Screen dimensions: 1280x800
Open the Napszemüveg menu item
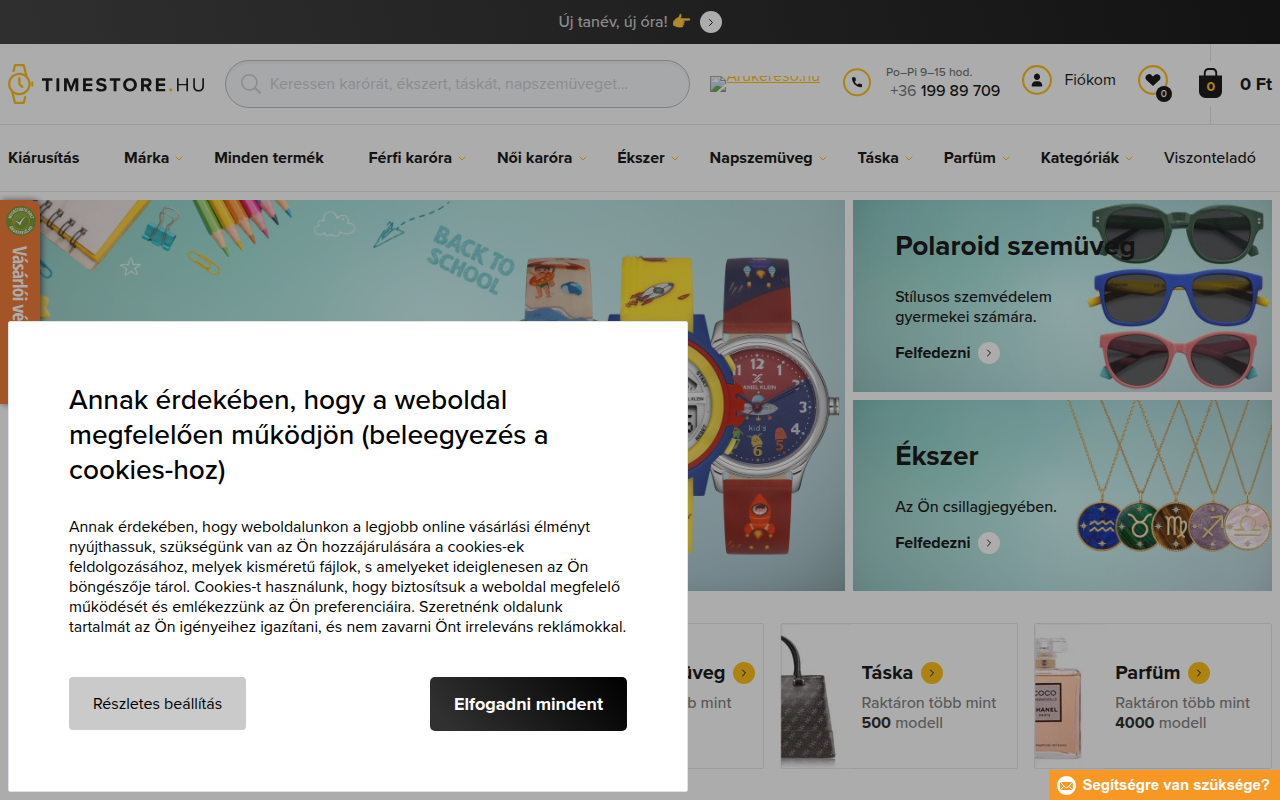click(x=761, y=158)
